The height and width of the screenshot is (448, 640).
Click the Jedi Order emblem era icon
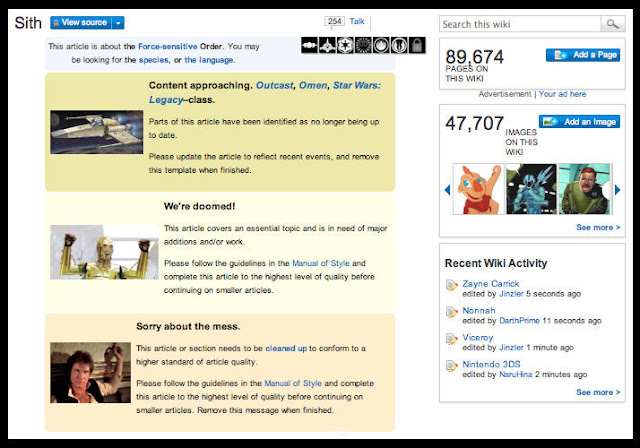pos(399,45)
